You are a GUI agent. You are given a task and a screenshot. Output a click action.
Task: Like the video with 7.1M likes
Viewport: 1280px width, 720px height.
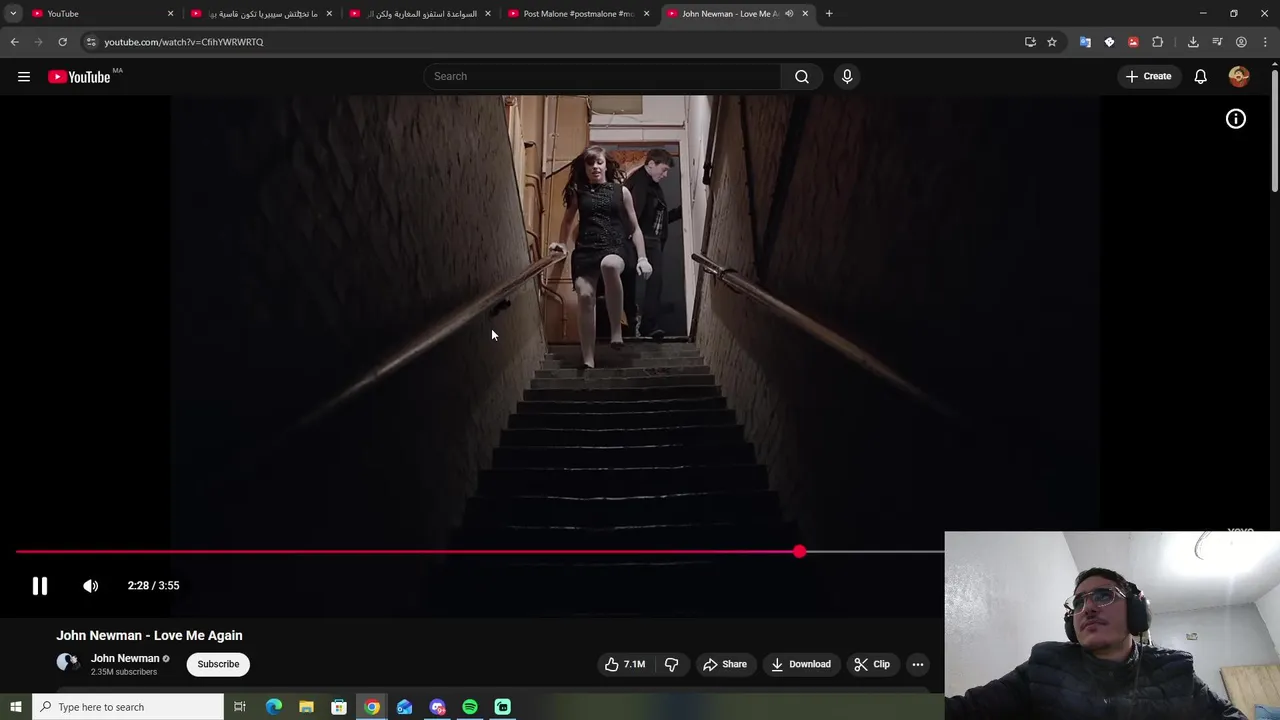tap(625, 664)
